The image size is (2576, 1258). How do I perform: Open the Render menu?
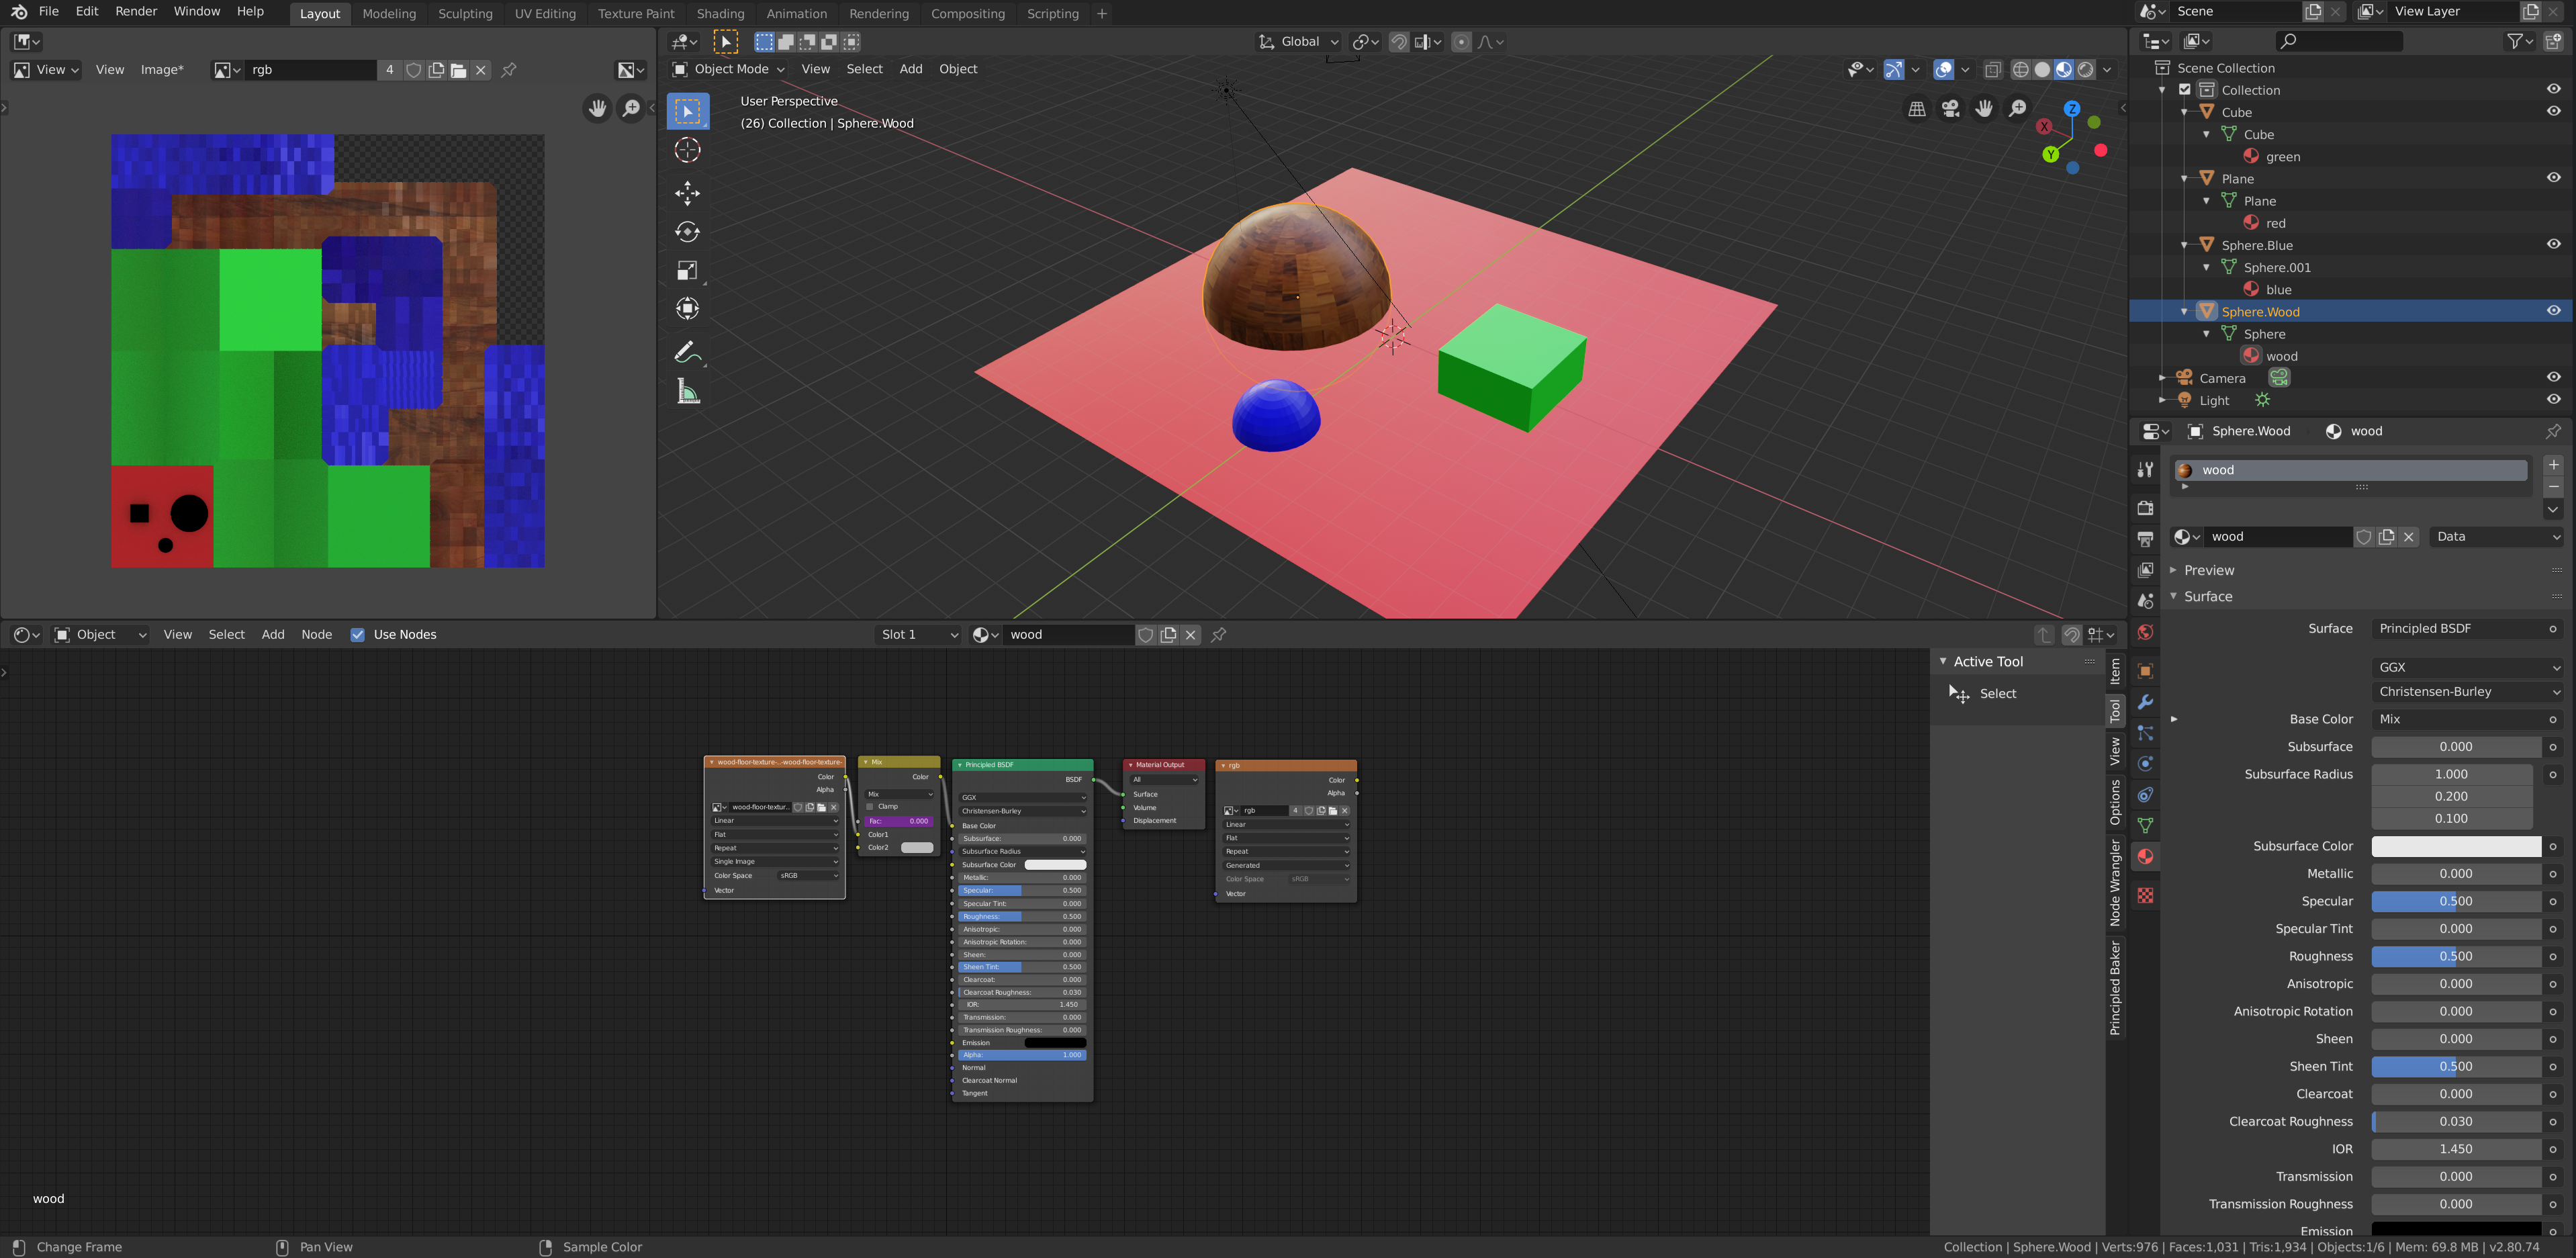click(136, 12)
